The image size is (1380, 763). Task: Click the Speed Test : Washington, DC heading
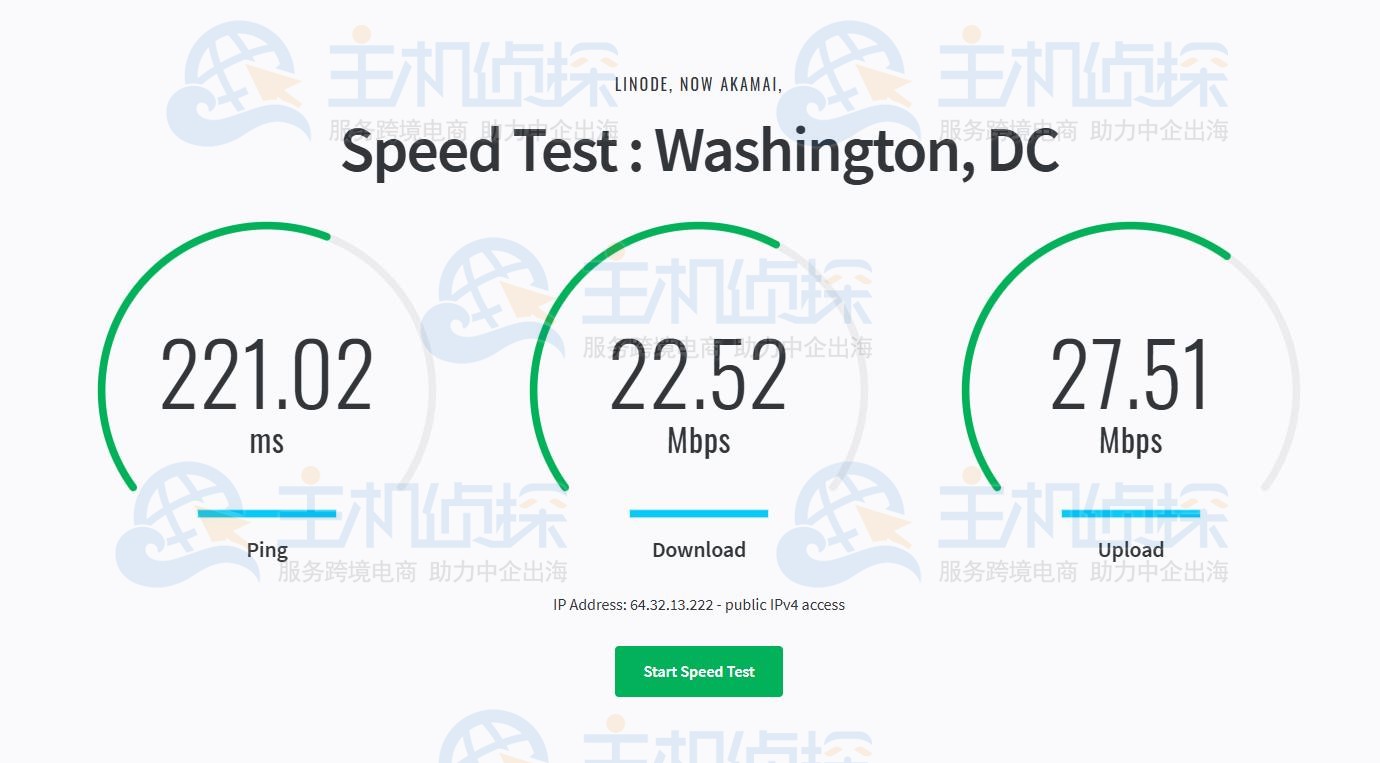(x=699, y=152)
